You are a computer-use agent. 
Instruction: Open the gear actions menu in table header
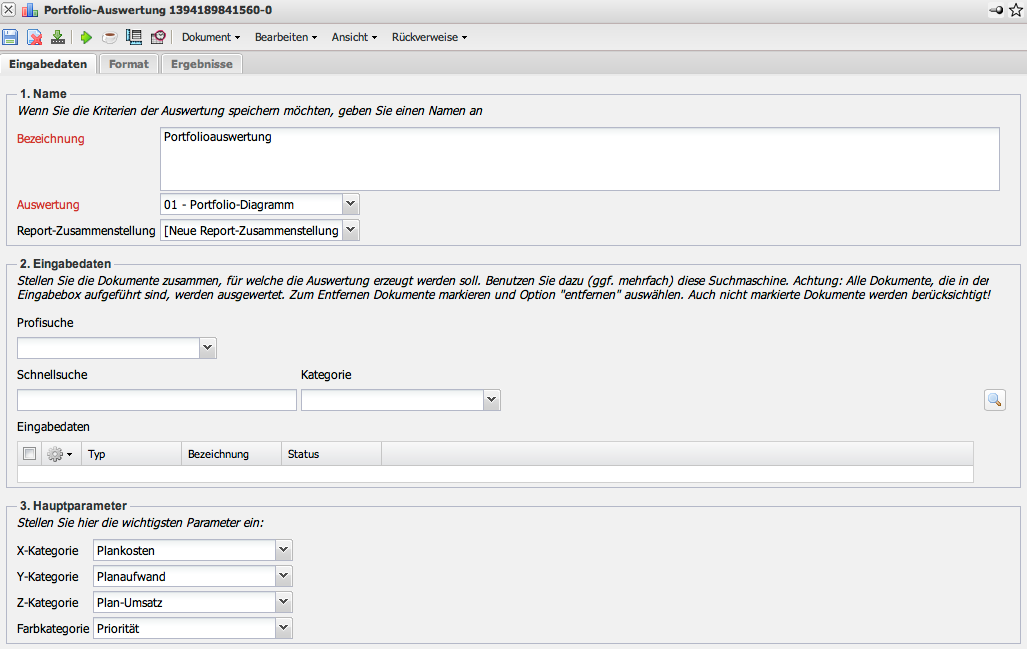click(59, 454)
